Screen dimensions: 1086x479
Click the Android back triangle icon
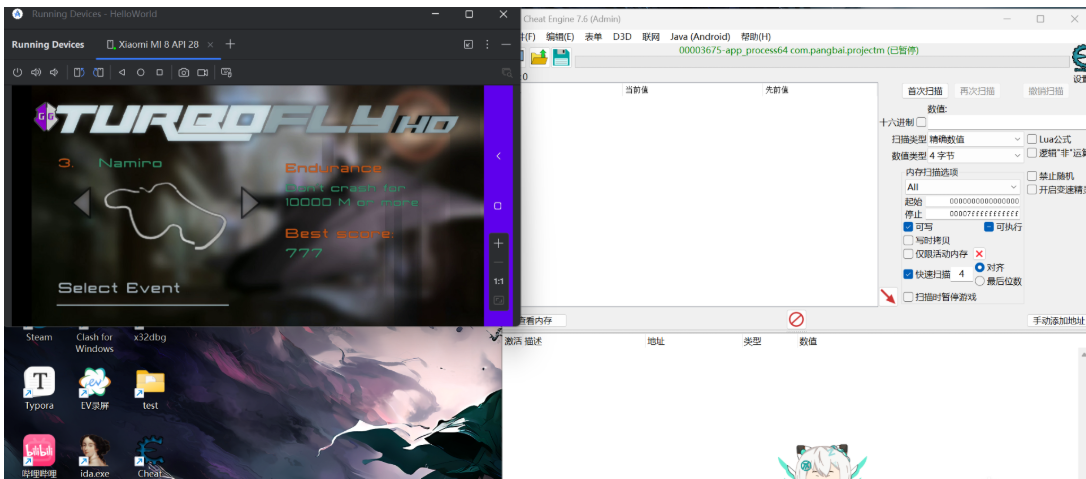(122, 72)
